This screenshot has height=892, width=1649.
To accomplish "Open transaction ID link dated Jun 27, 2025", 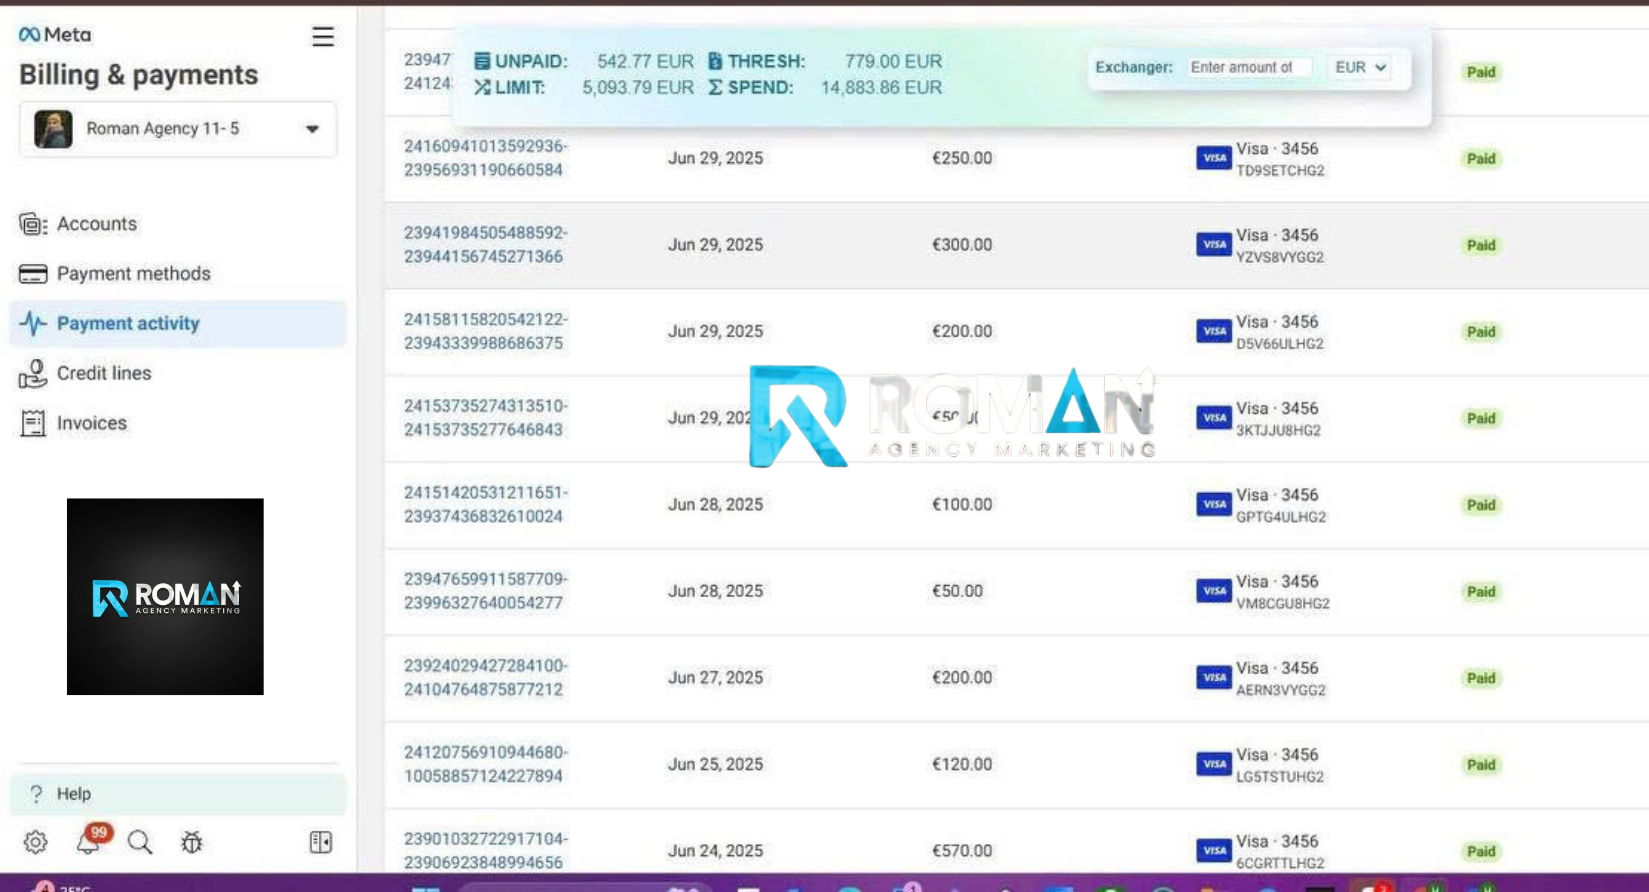I will 485,678.
